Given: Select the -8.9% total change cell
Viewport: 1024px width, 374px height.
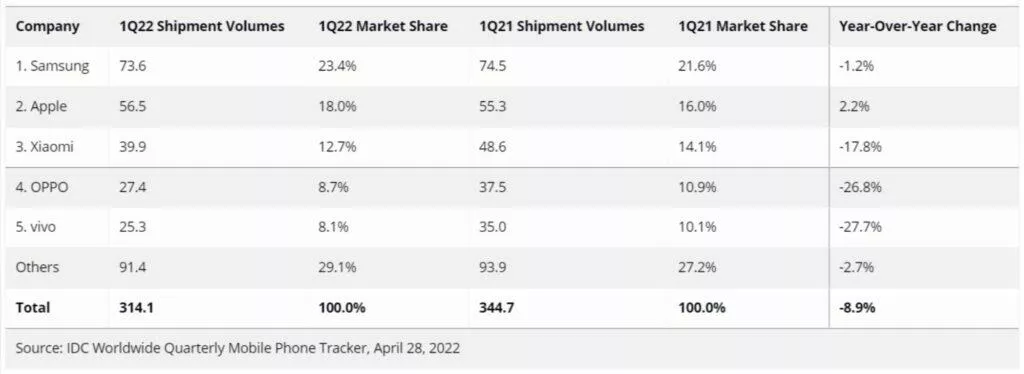Looking at the screenshot, I should 857,307.
